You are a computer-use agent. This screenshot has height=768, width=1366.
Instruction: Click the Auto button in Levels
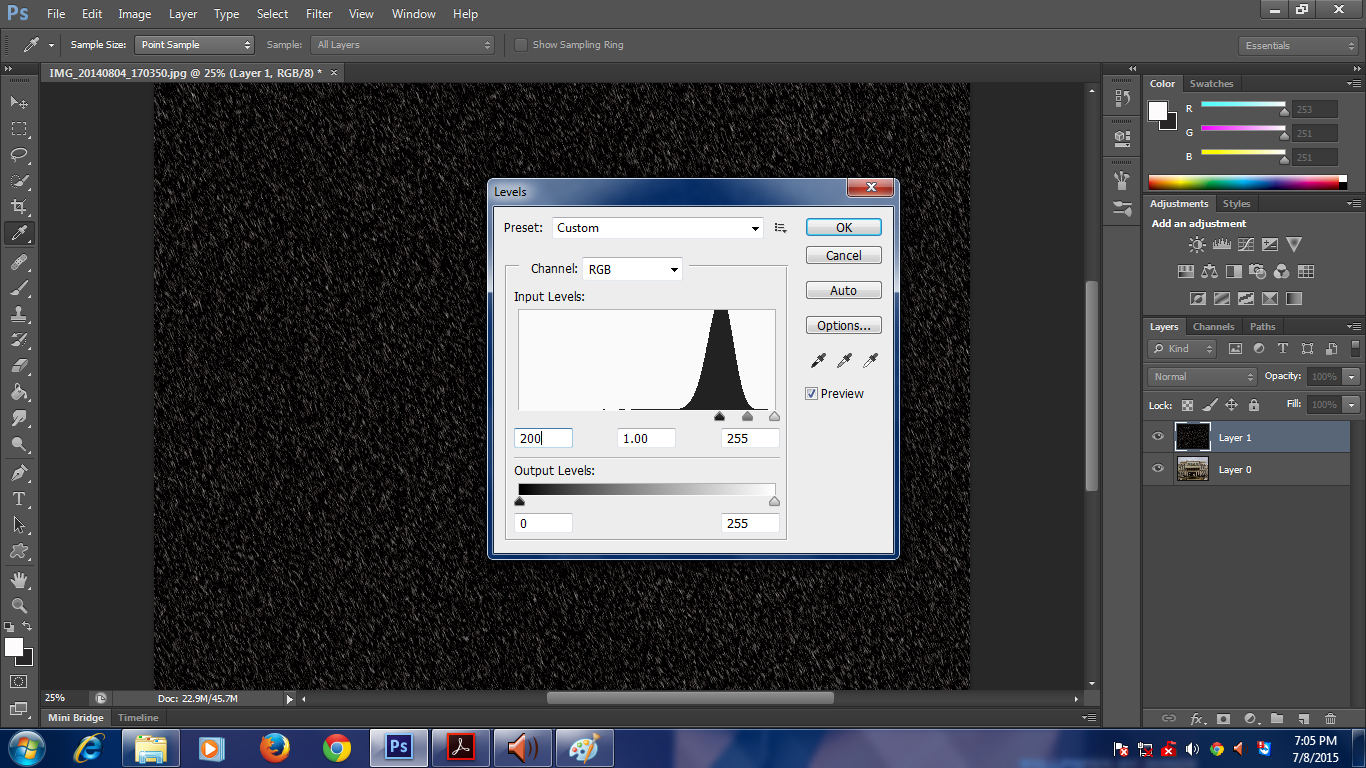[x=844, y=291]
